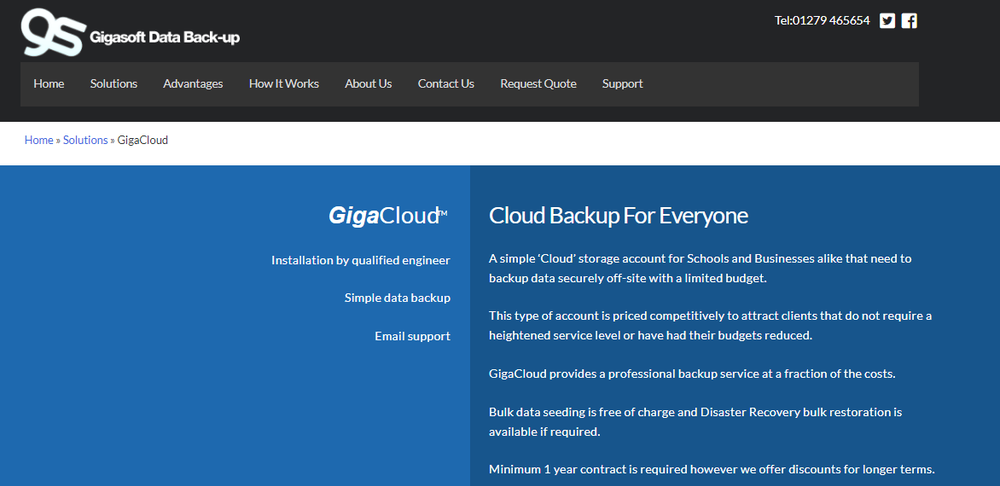Image resolution: width=1000 pixels, height=486 pixels.
Task: Click the Cloud Backup For Everyone heading
Action: point(619,216)
